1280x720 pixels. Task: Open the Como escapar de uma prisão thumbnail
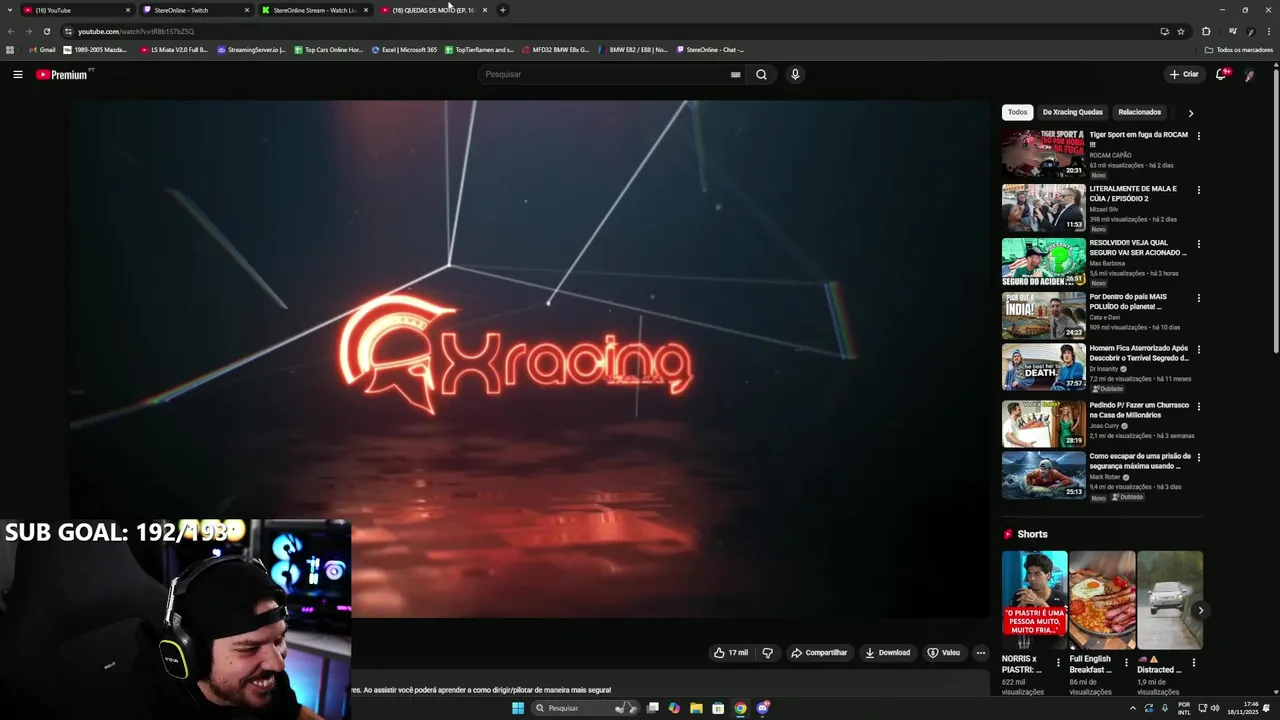(x=1043, y=475)
